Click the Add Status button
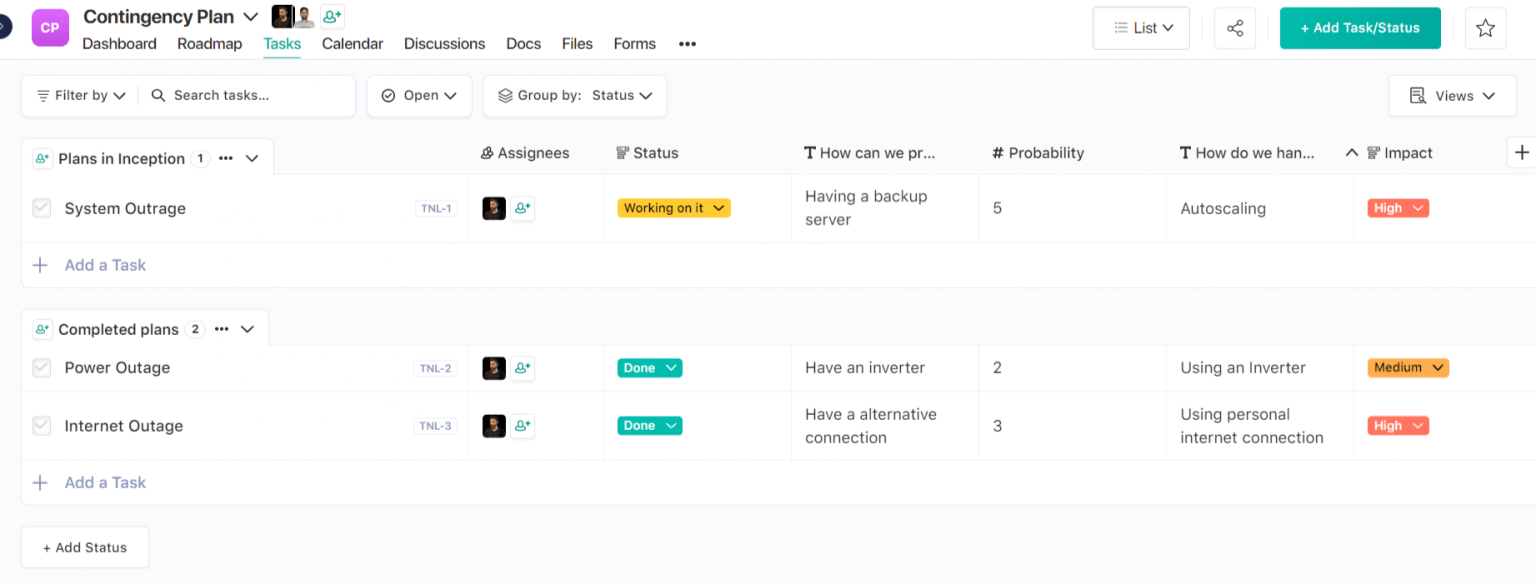 [x=85, y=547]
